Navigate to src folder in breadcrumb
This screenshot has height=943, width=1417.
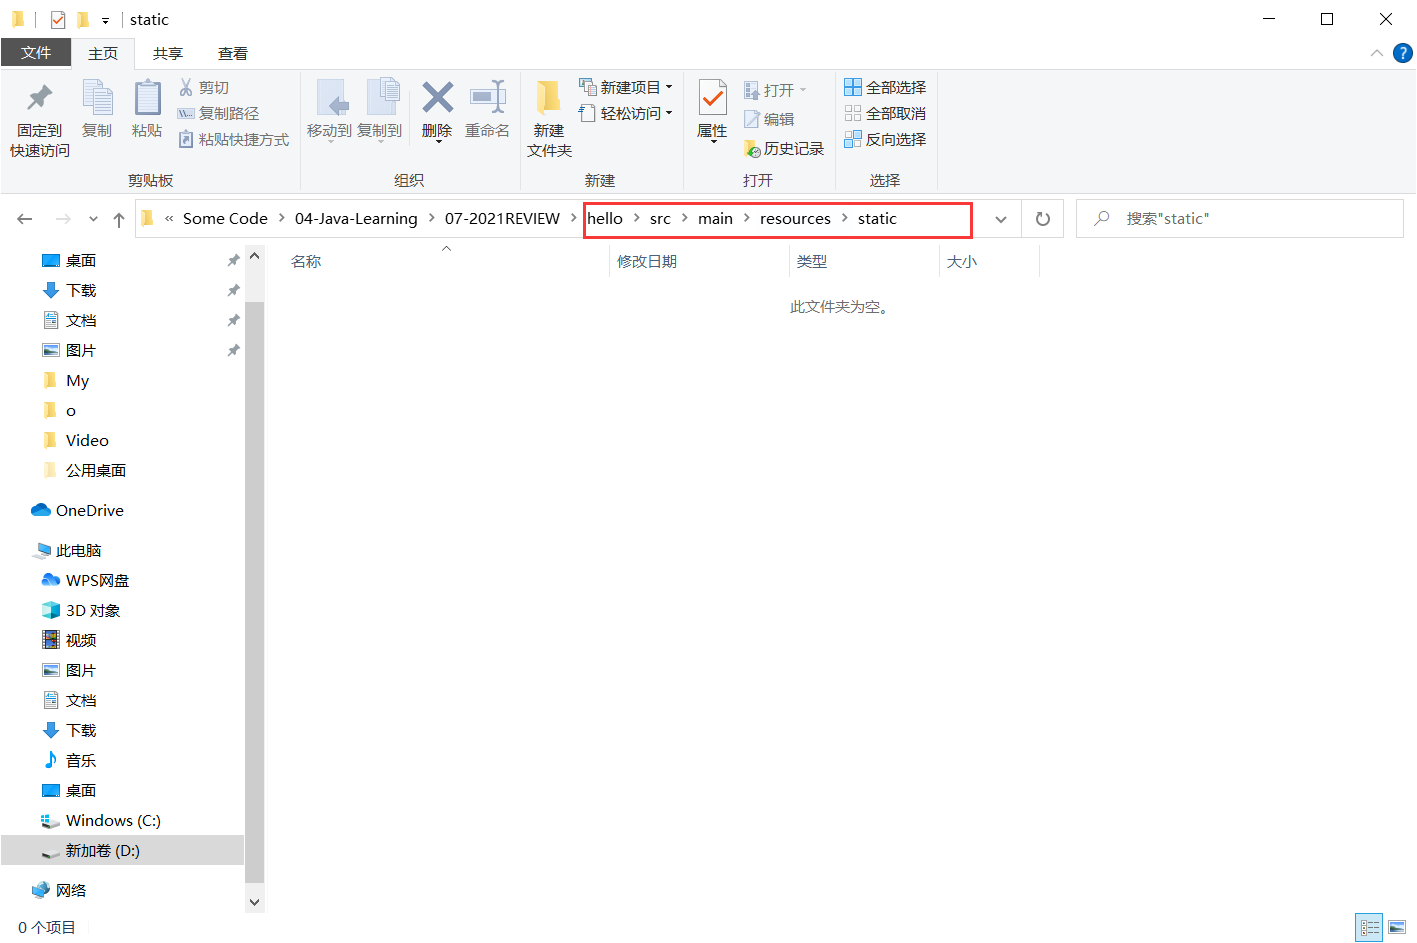[x=660, y=219]
